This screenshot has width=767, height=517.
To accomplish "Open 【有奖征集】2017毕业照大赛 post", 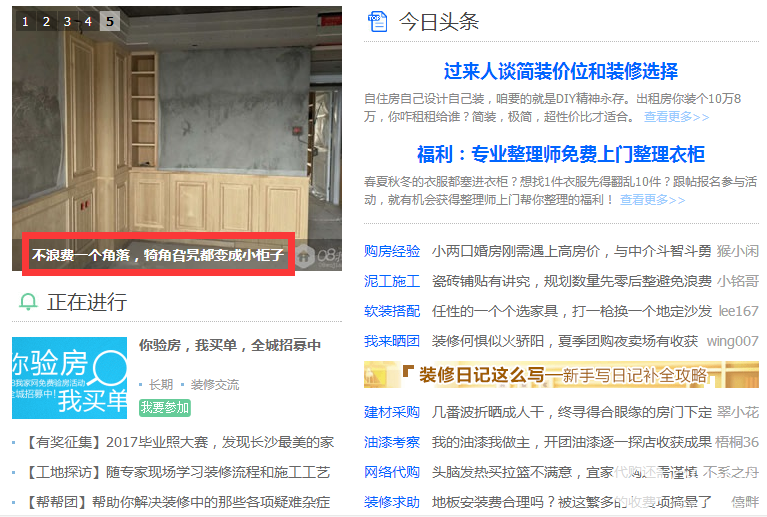I will (179, 442).
